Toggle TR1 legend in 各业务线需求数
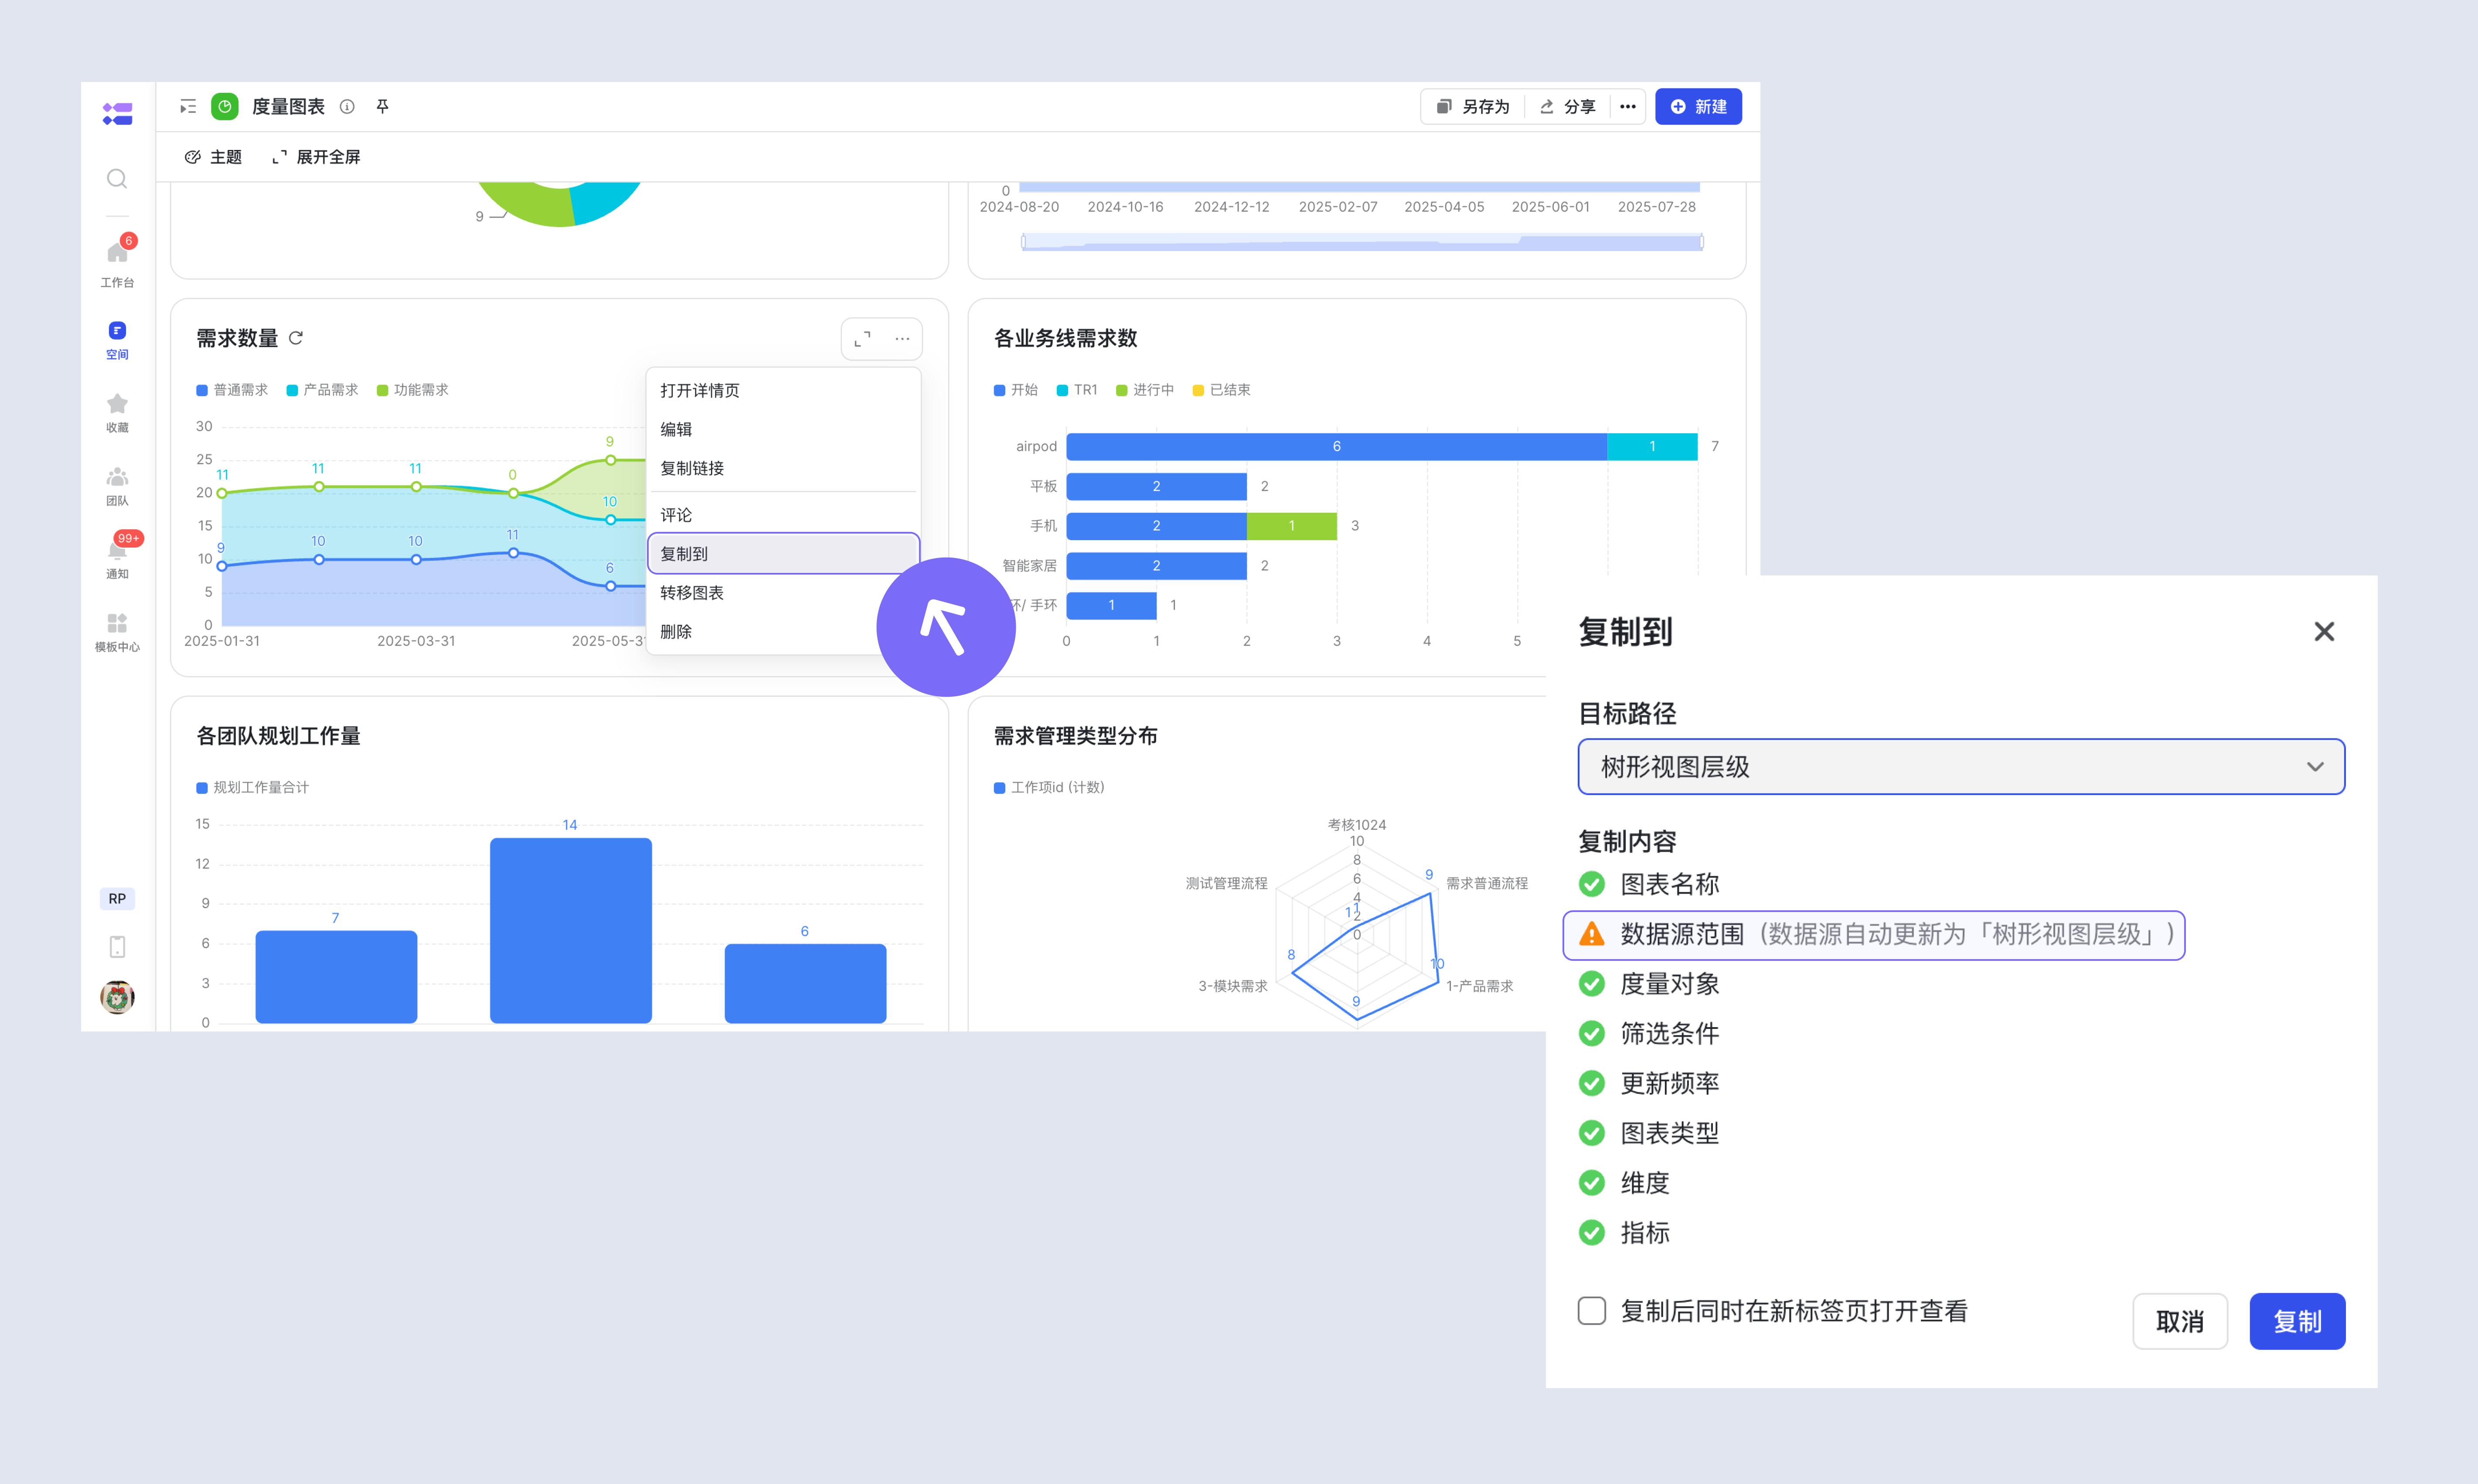This screenshot has height=1484, width=2478. click(x=1077, y=390)
